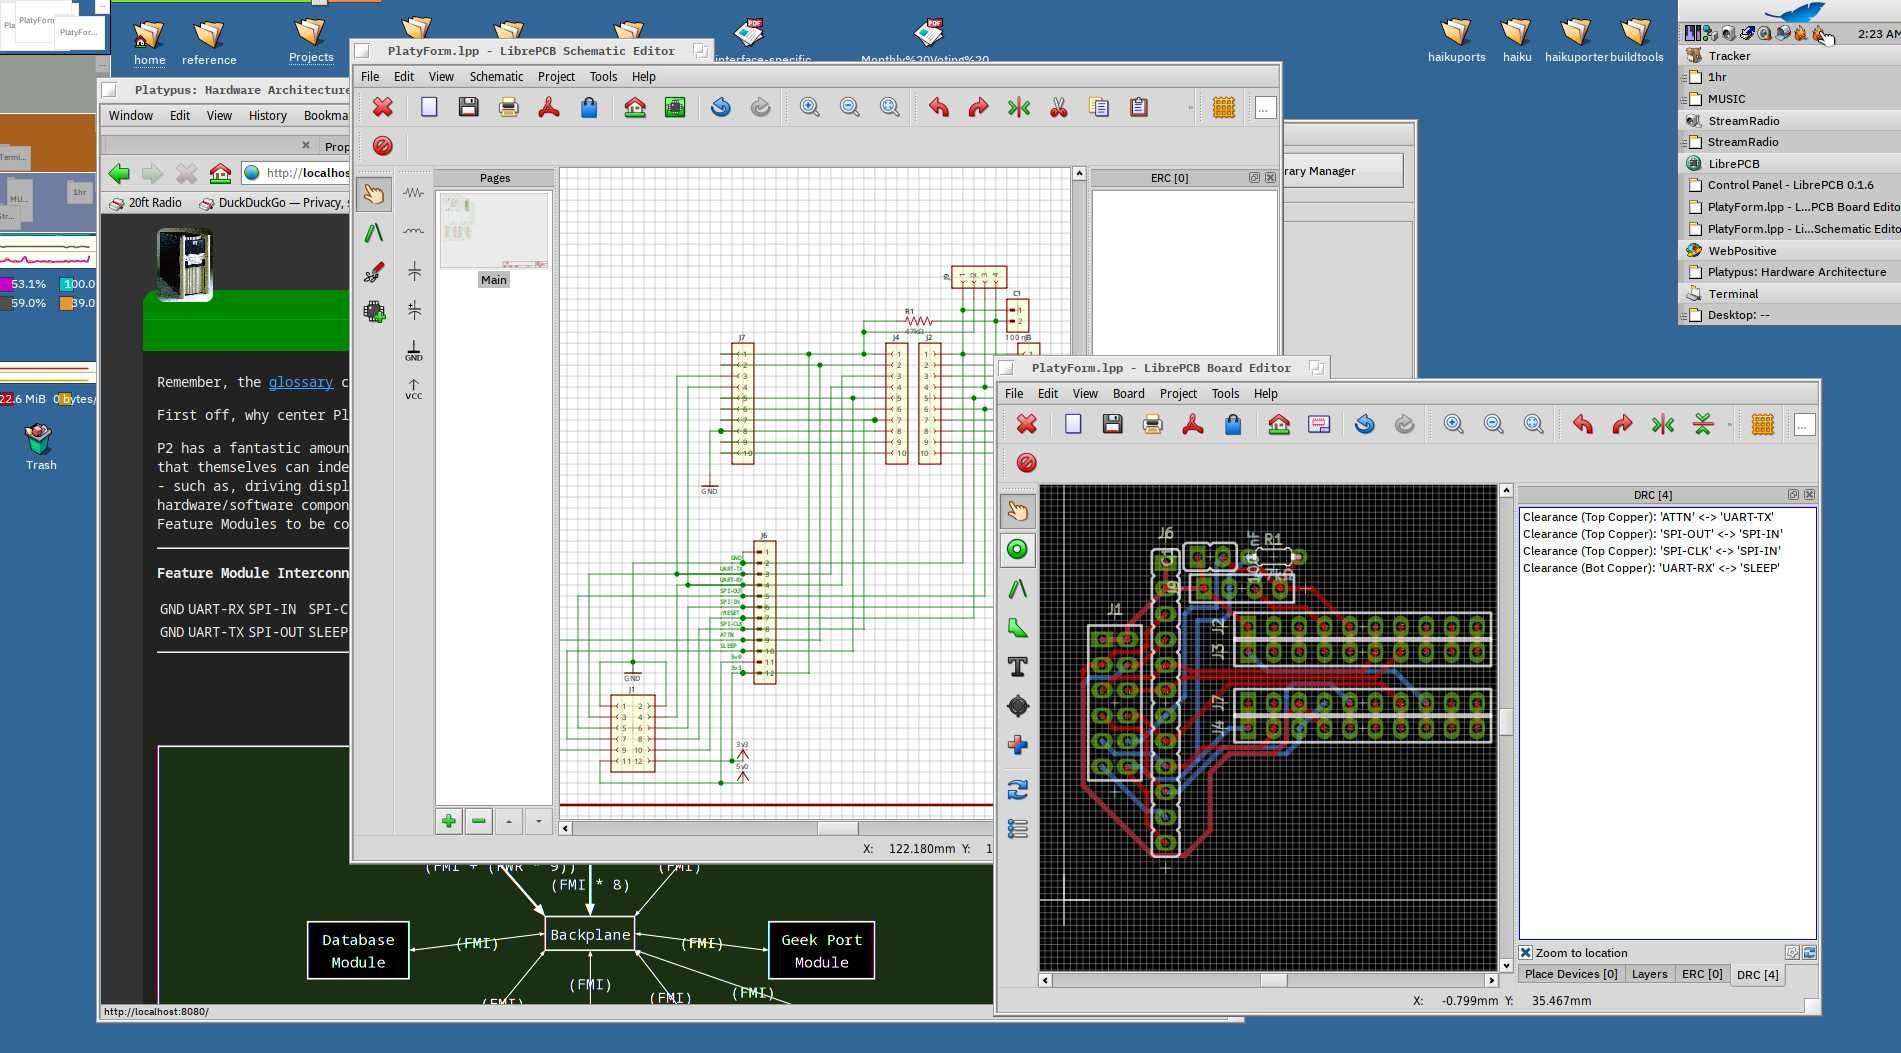The height and width of the screenshot is (1053, 1901).
Task: Click the Add Resistor symbol tool
Action: [x=414, y=193]
